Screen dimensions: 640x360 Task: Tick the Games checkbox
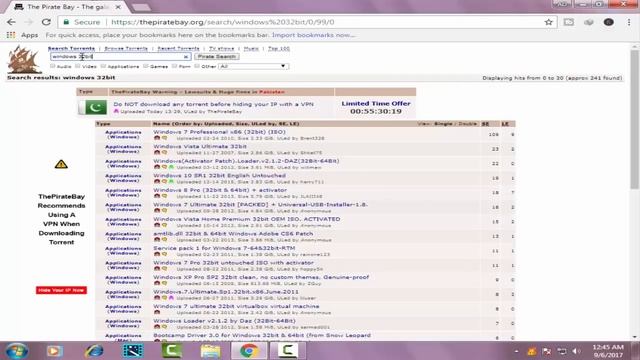pyautogui.click(x=146, y=66)
